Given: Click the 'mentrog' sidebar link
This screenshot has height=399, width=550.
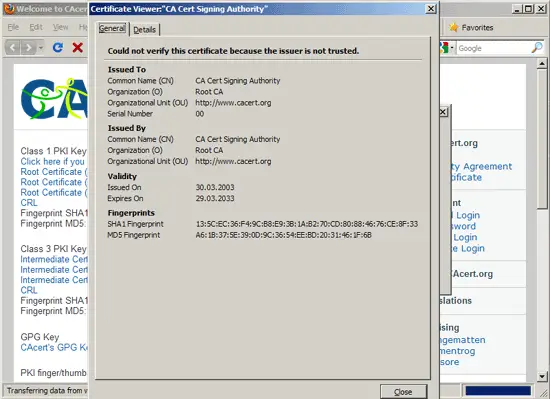Looking at the screenshot, I should pos(458,351).
